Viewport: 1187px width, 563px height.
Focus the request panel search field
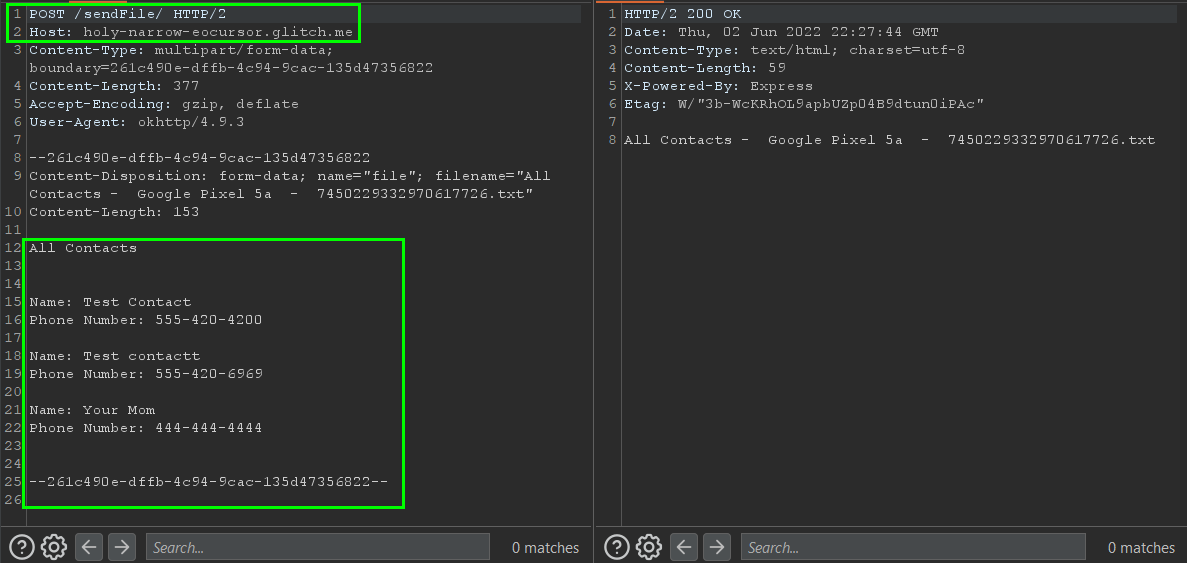pyautogui.click(x=318, y=547)
